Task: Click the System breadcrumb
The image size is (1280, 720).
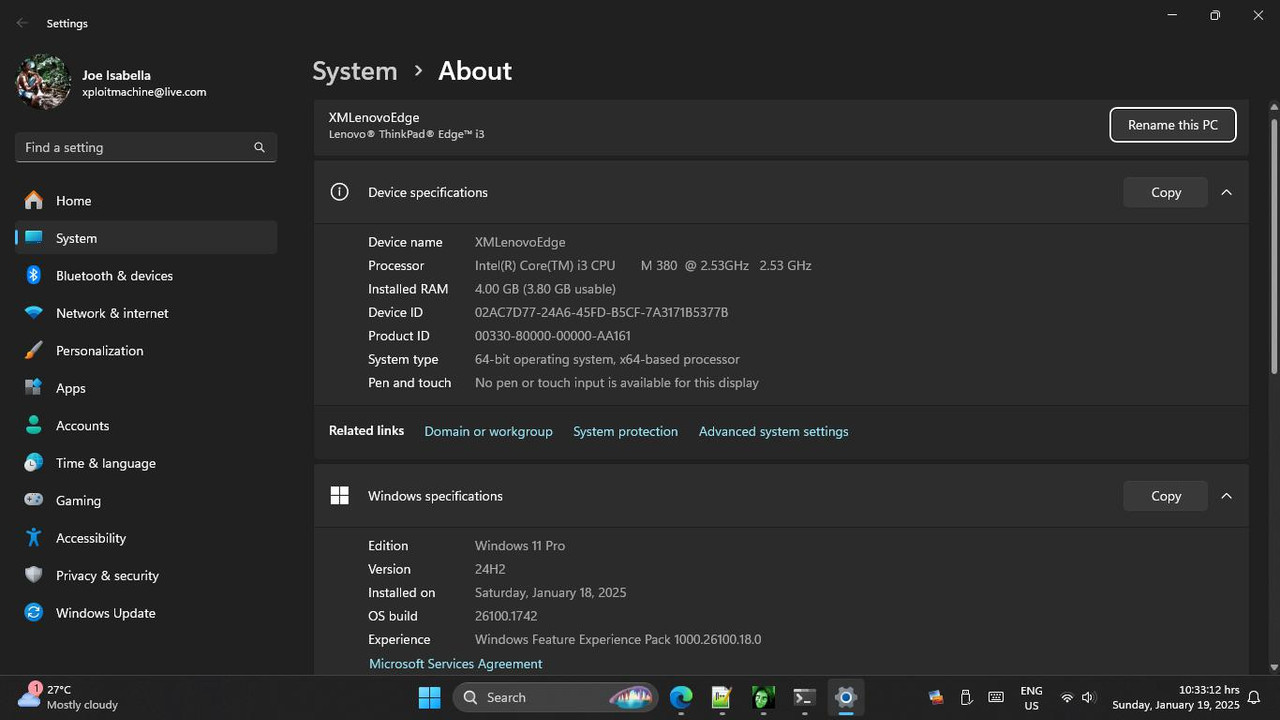Action: 354,70
